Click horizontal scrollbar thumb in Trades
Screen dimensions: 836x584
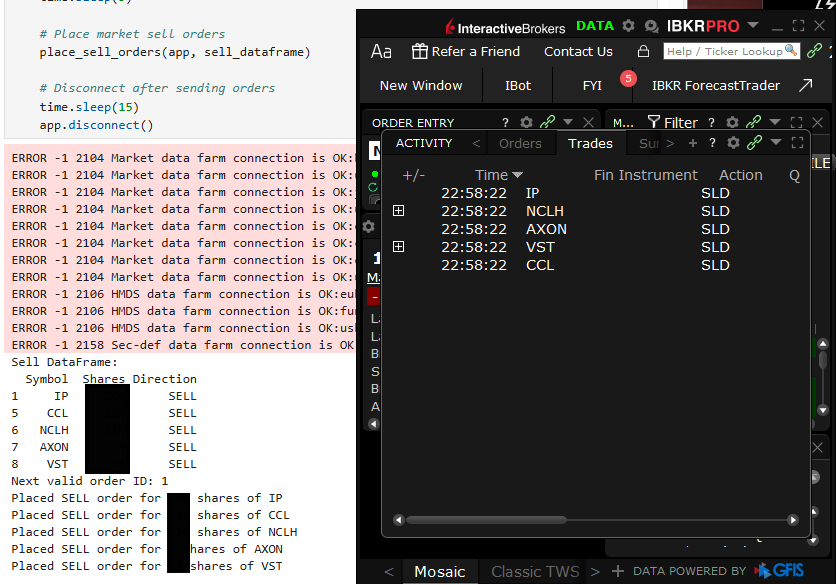[x=486, y=519]
